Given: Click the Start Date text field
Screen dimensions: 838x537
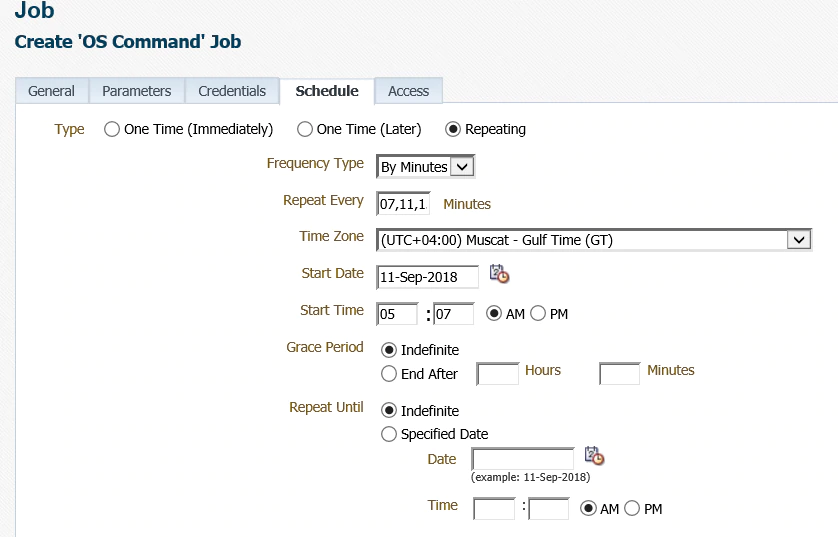Looking at the screenshot, I should (x=428, y=277).
